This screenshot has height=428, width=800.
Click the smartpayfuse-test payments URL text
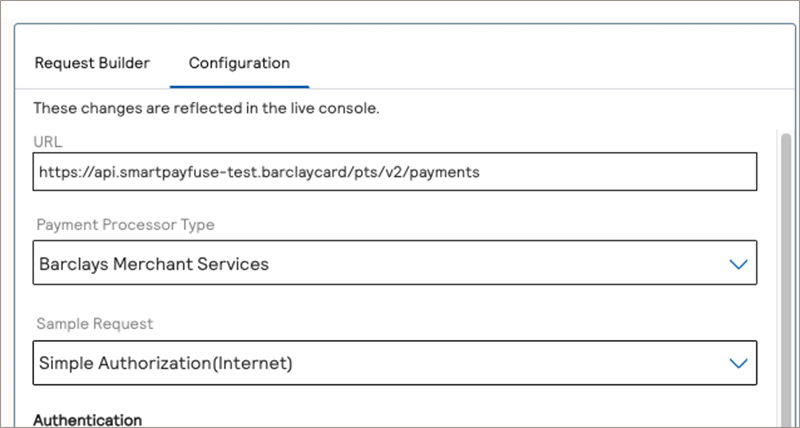point(260,172)
